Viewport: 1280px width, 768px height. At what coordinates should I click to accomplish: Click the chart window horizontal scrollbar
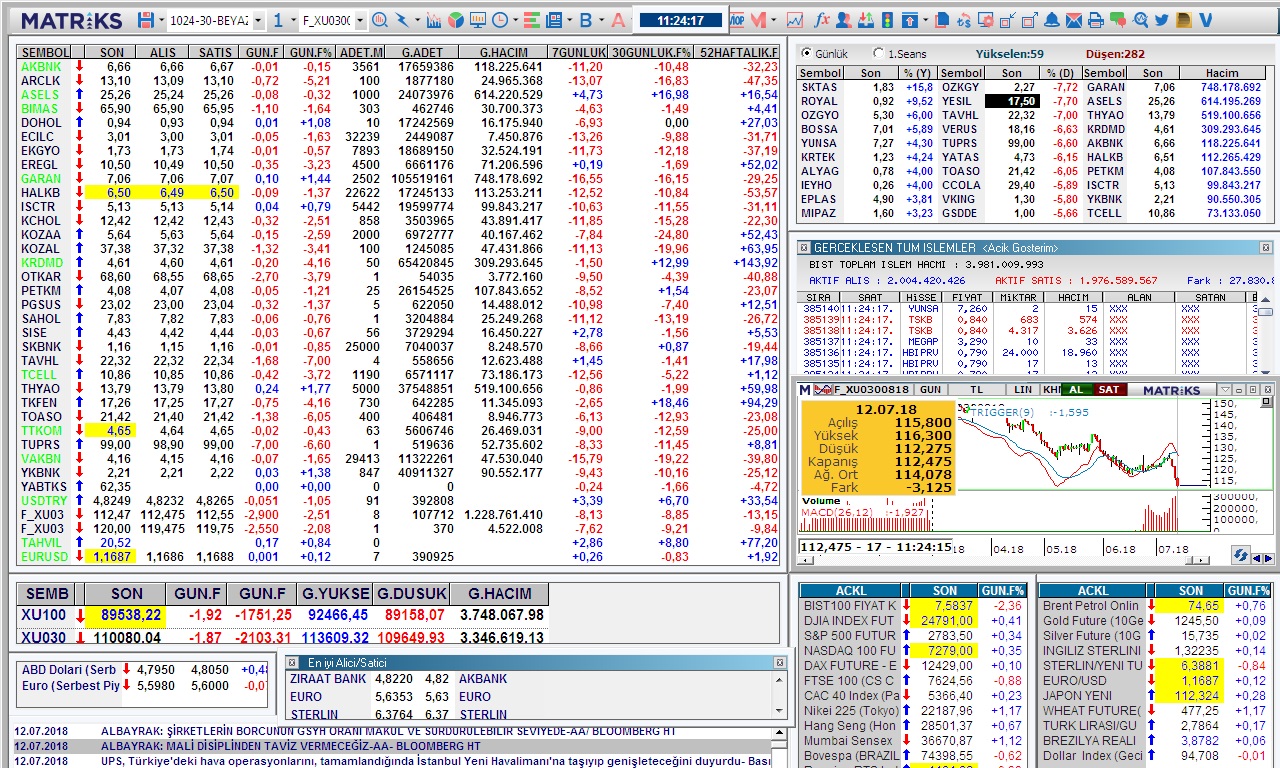(x=1004, y=560)
